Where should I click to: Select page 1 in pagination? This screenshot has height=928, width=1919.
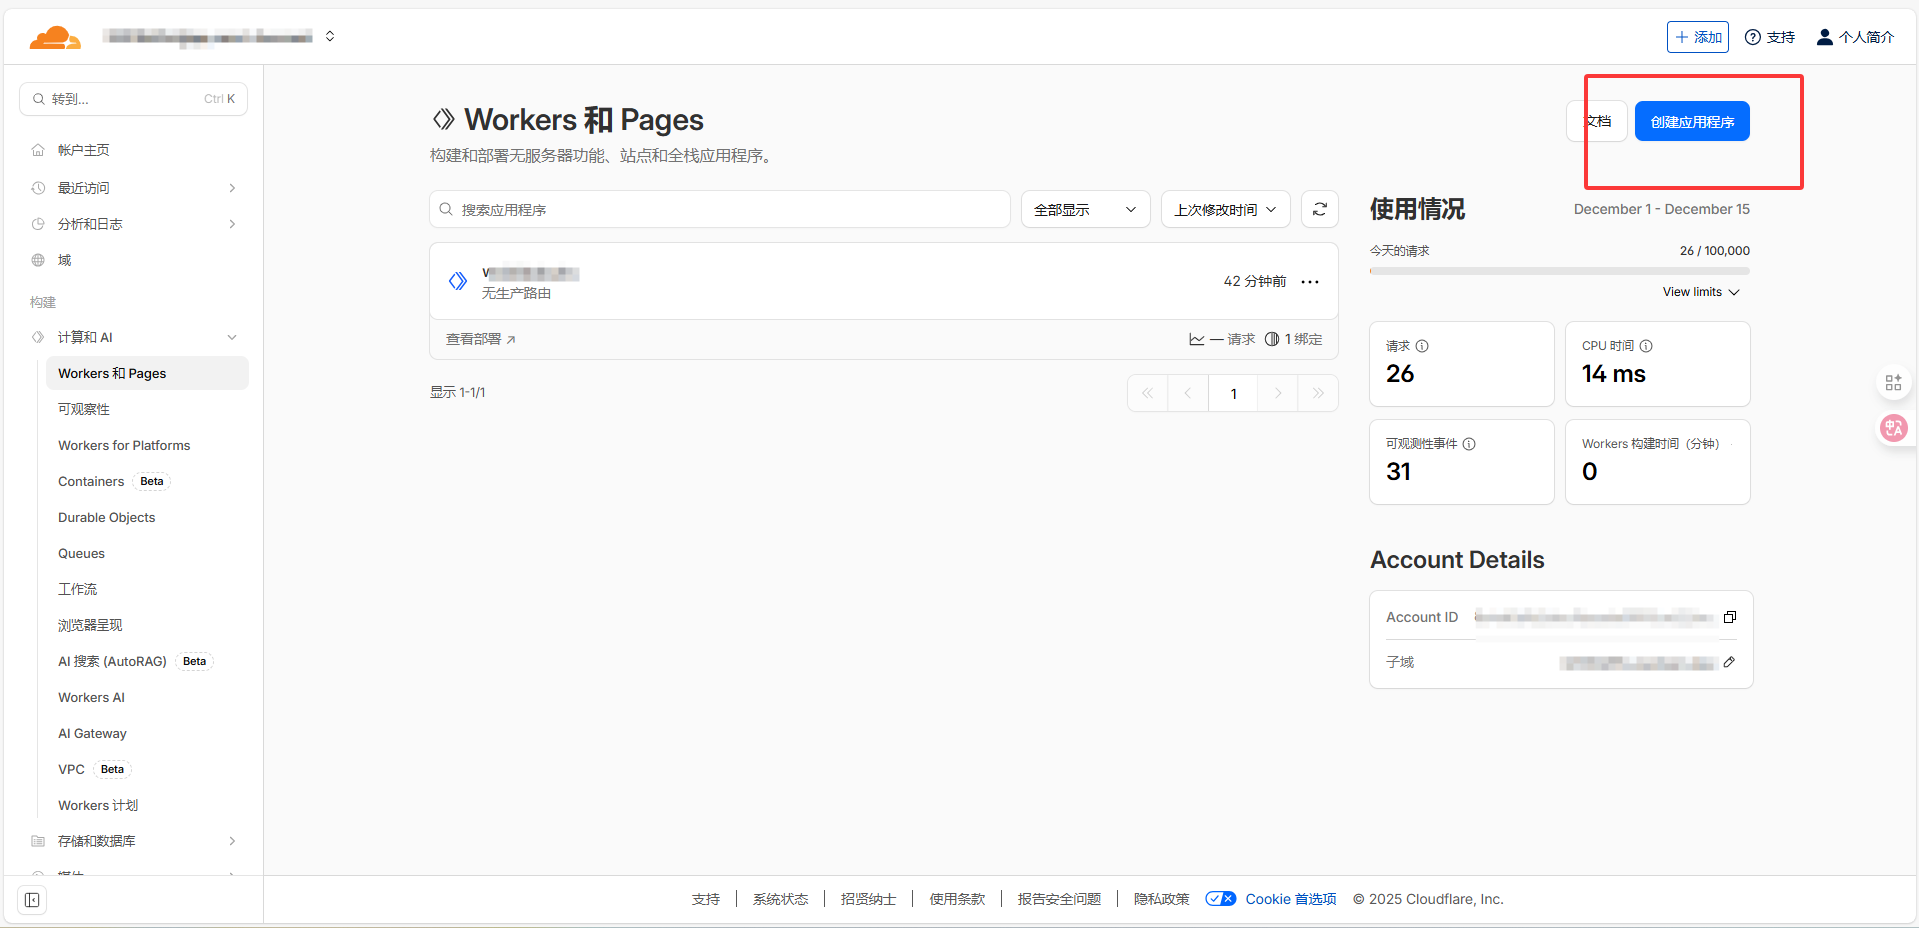coord(1233,393)
